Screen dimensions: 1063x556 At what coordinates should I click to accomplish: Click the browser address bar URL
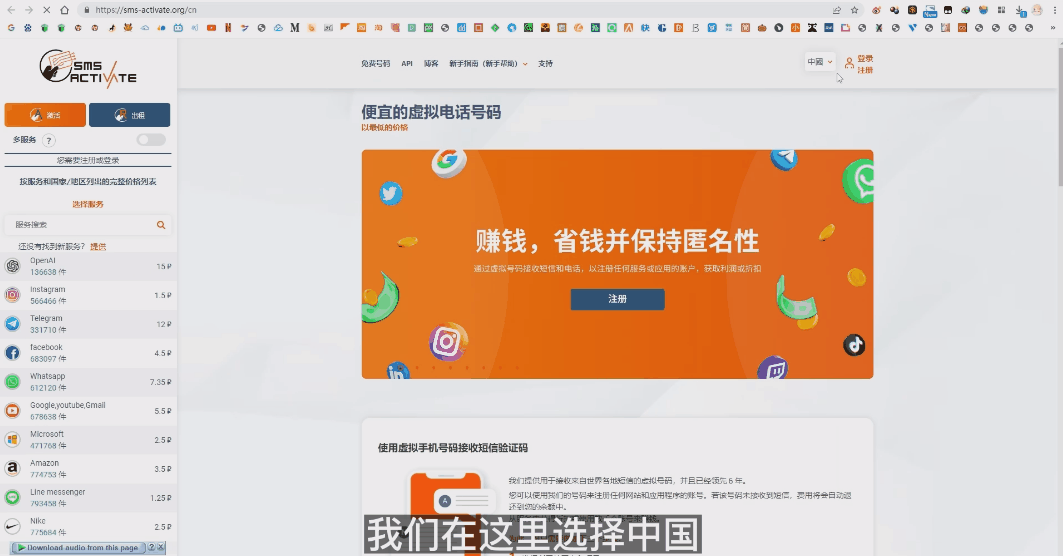(x=146, y=10)
